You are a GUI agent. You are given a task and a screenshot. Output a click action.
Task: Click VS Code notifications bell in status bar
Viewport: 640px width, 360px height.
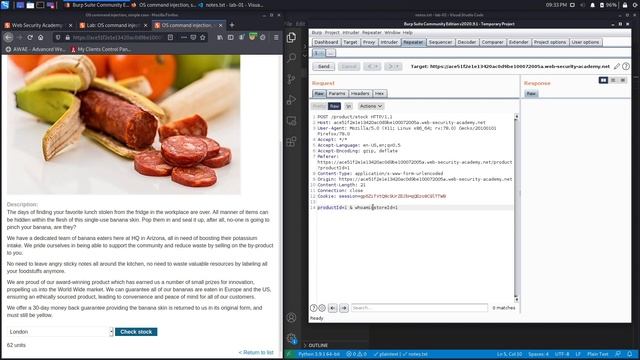coord(630,354)
